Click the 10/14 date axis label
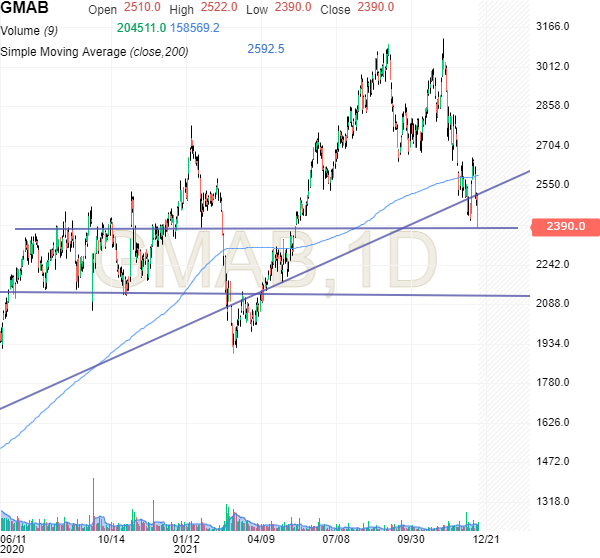The image size is (600, 558). [111, 538]
